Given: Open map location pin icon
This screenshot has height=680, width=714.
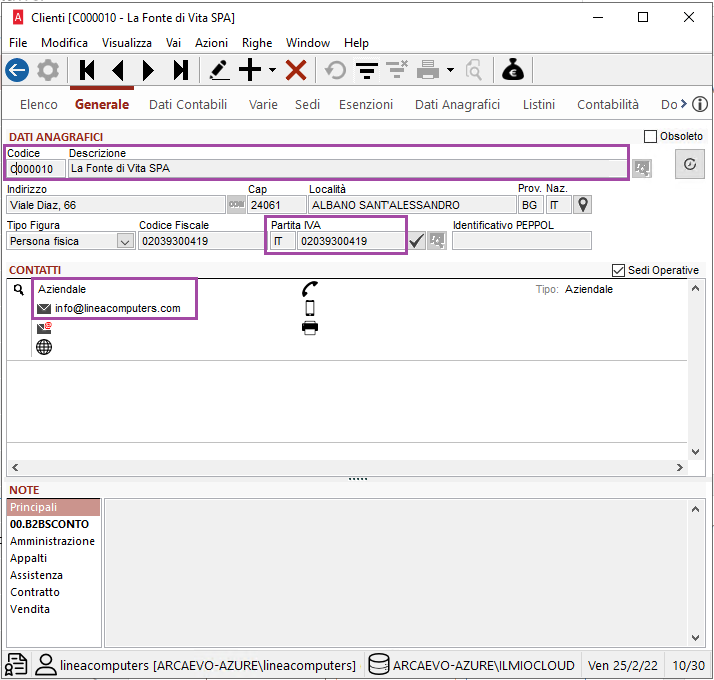Looking at the screenshot, I should [x=582, y=205].
